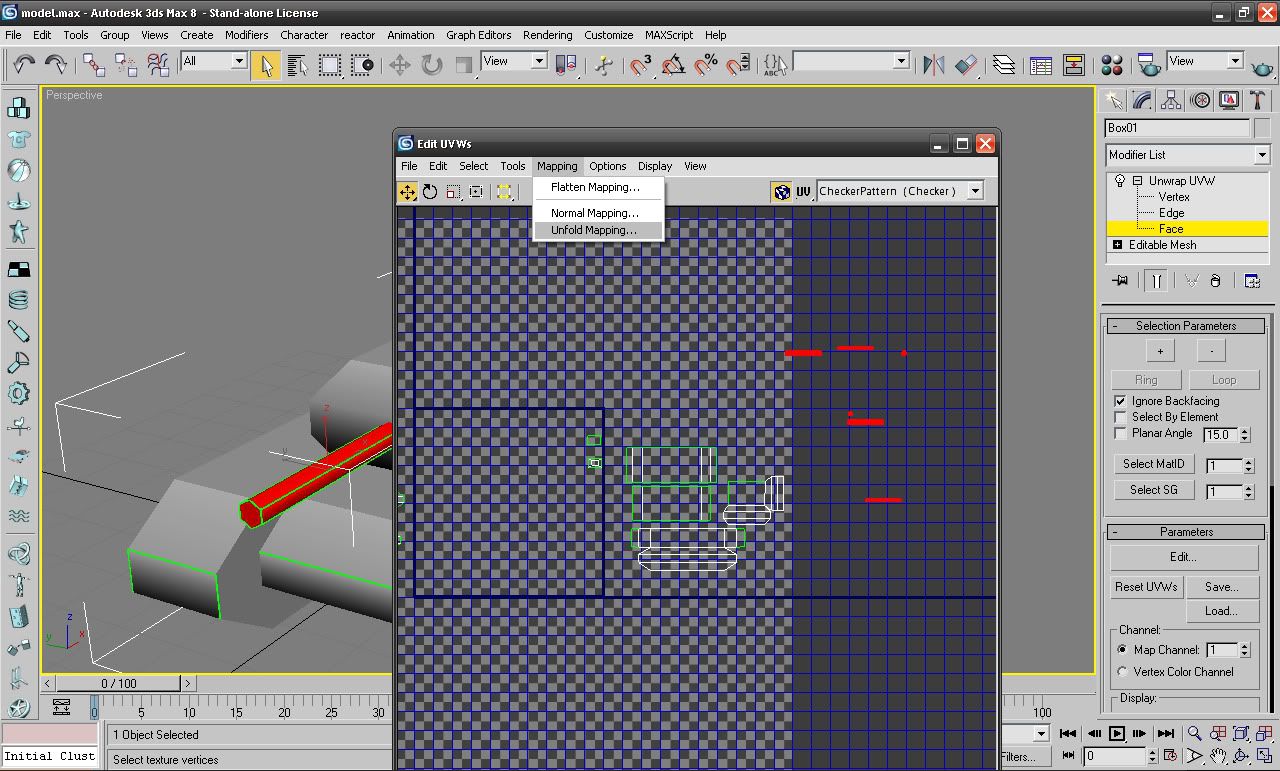
Task: Click the Redo arrow in main toolbar
Action: pyautogui.click(x=56, y=65)
